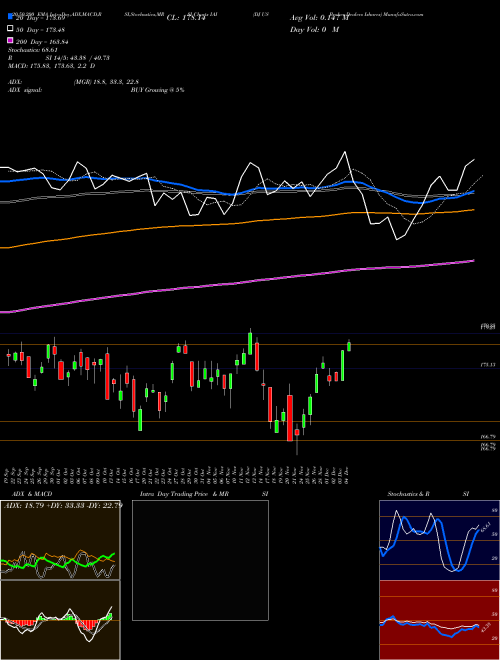Click the orange moving average line end
500x660 pixels.
pos(473,210)
